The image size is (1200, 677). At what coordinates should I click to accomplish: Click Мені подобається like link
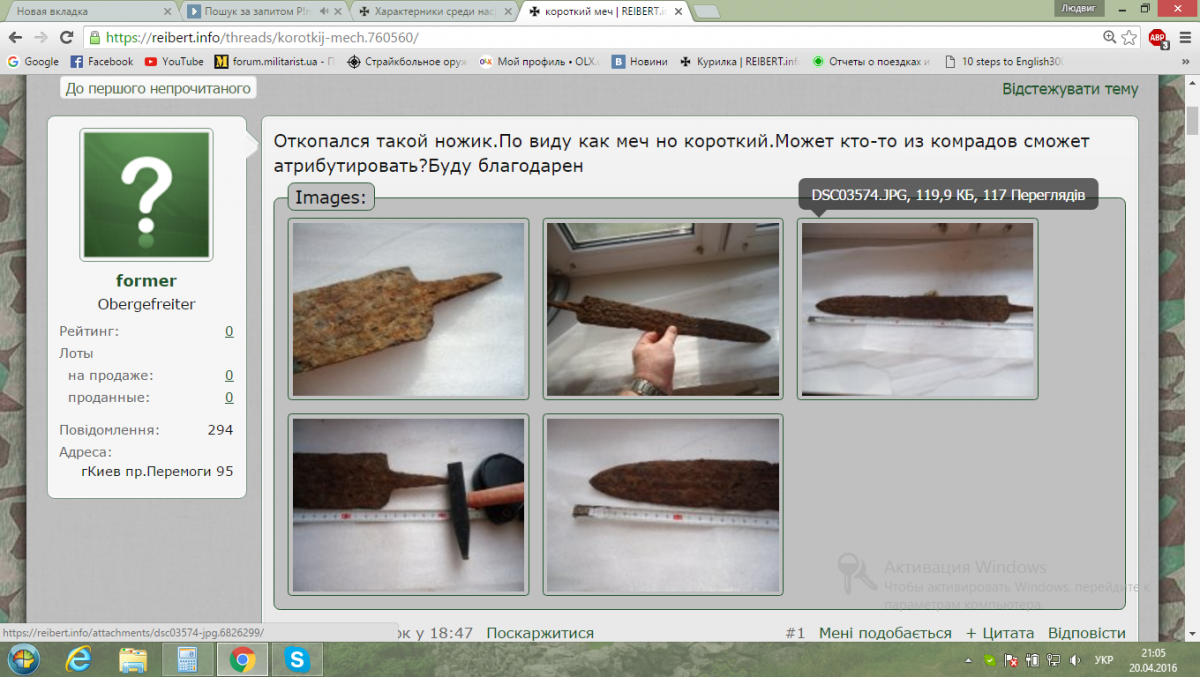coord(885,633)
